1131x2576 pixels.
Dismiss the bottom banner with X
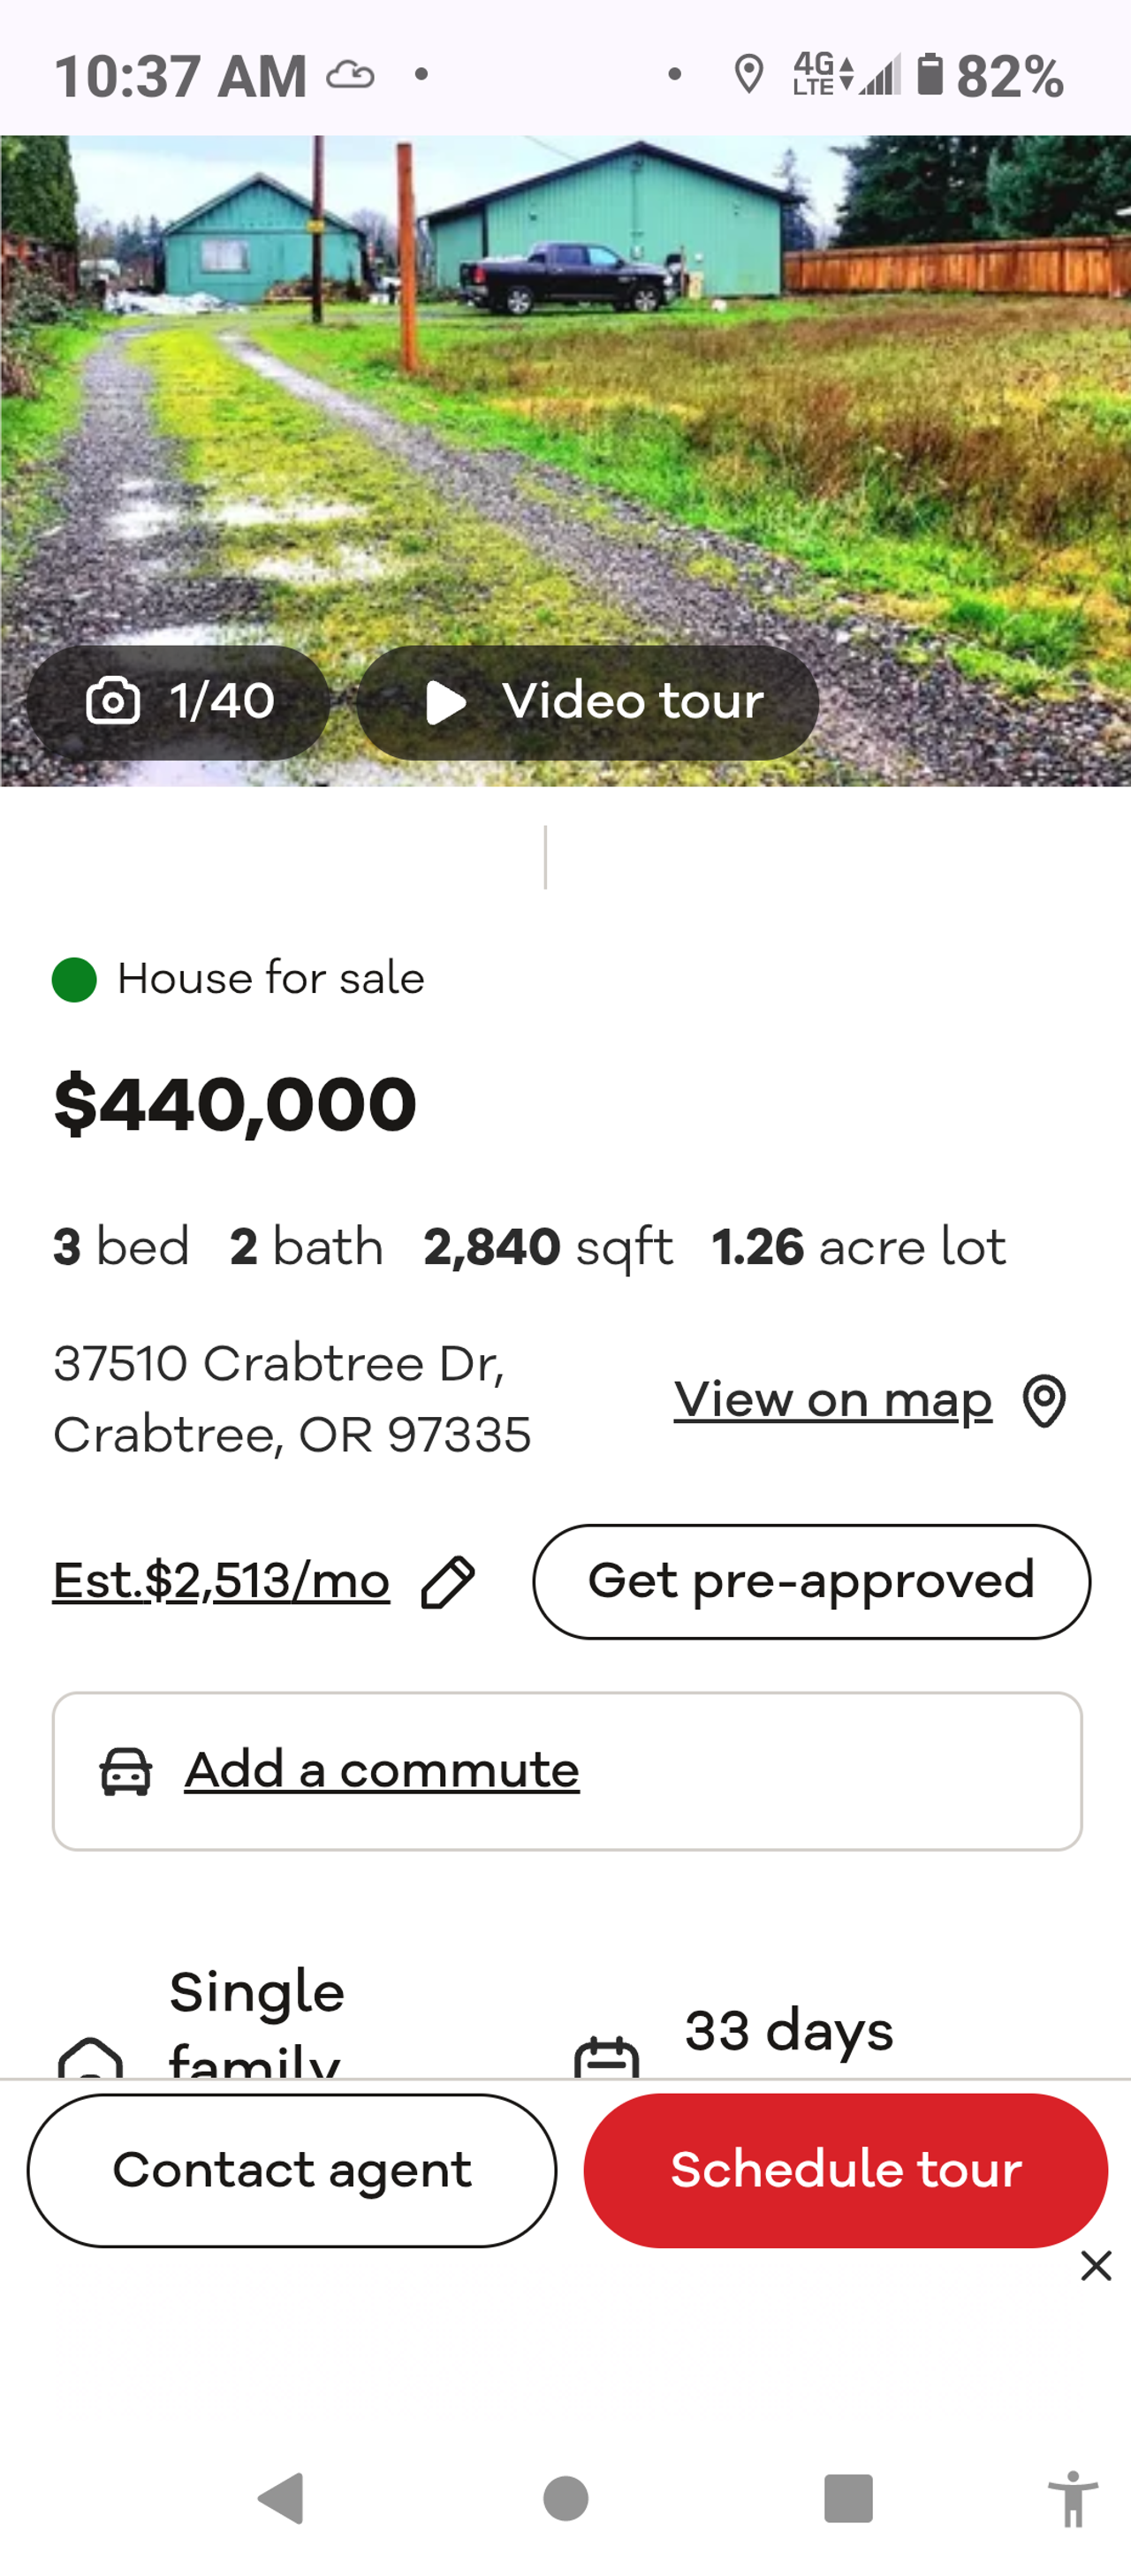tap(1096, 2265)
